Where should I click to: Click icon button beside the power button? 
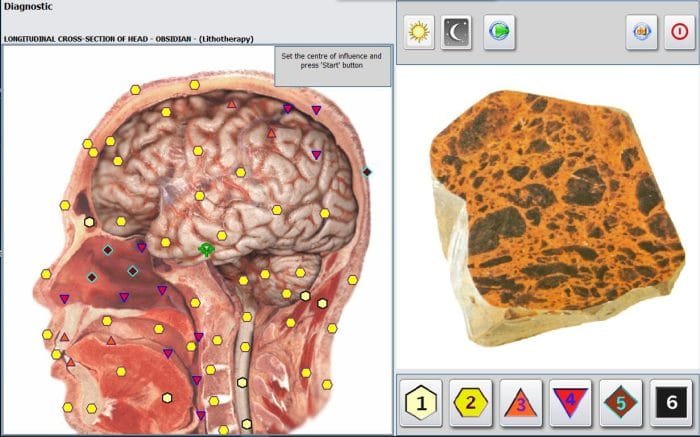(642, 32)
